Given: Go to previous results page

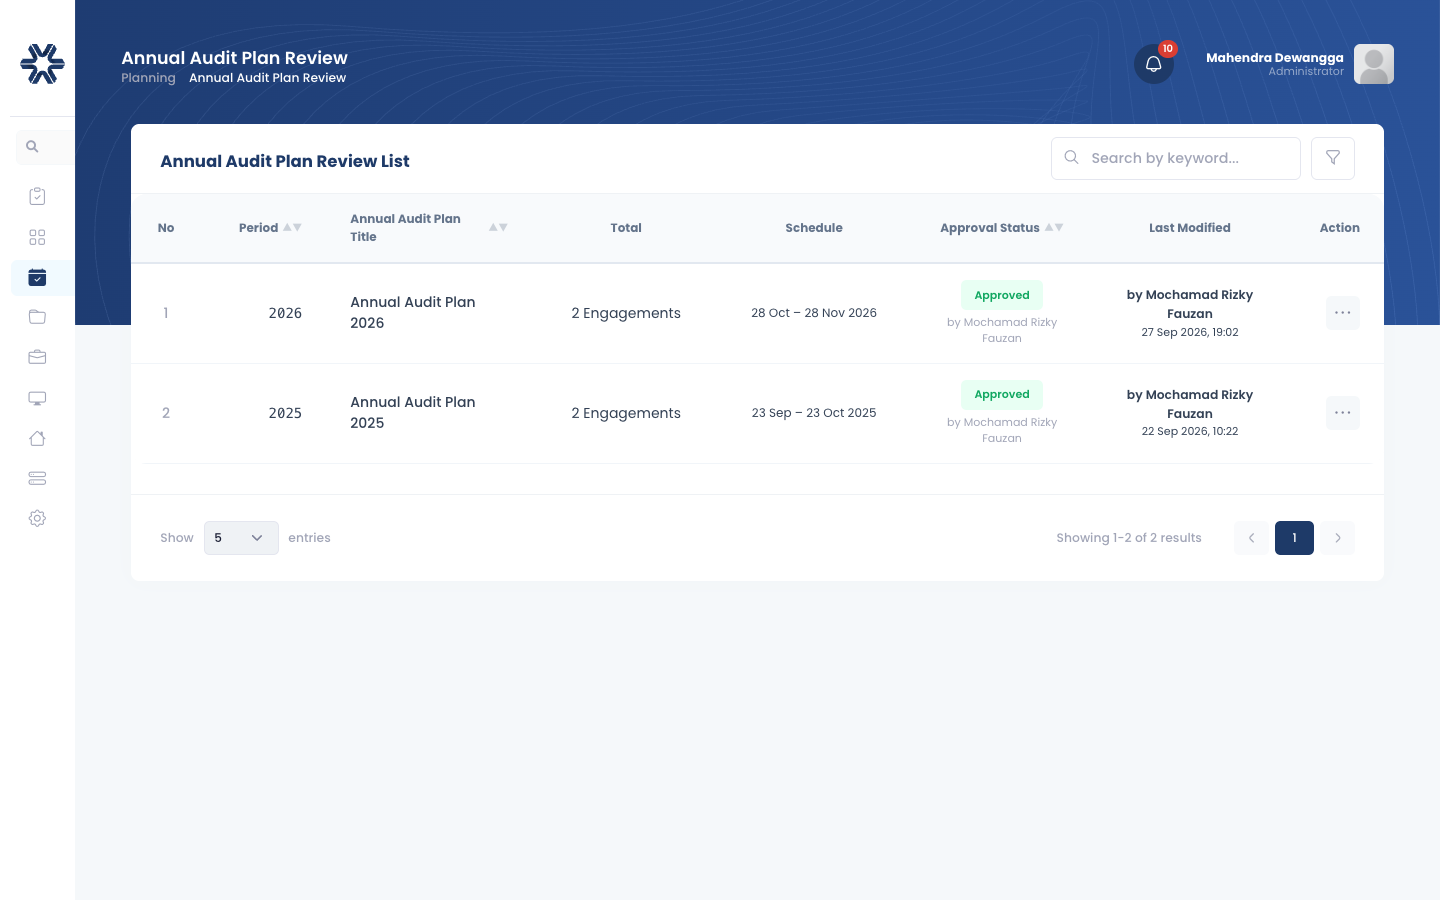Looking at the screenshot, I should (x=1251, y=538).
